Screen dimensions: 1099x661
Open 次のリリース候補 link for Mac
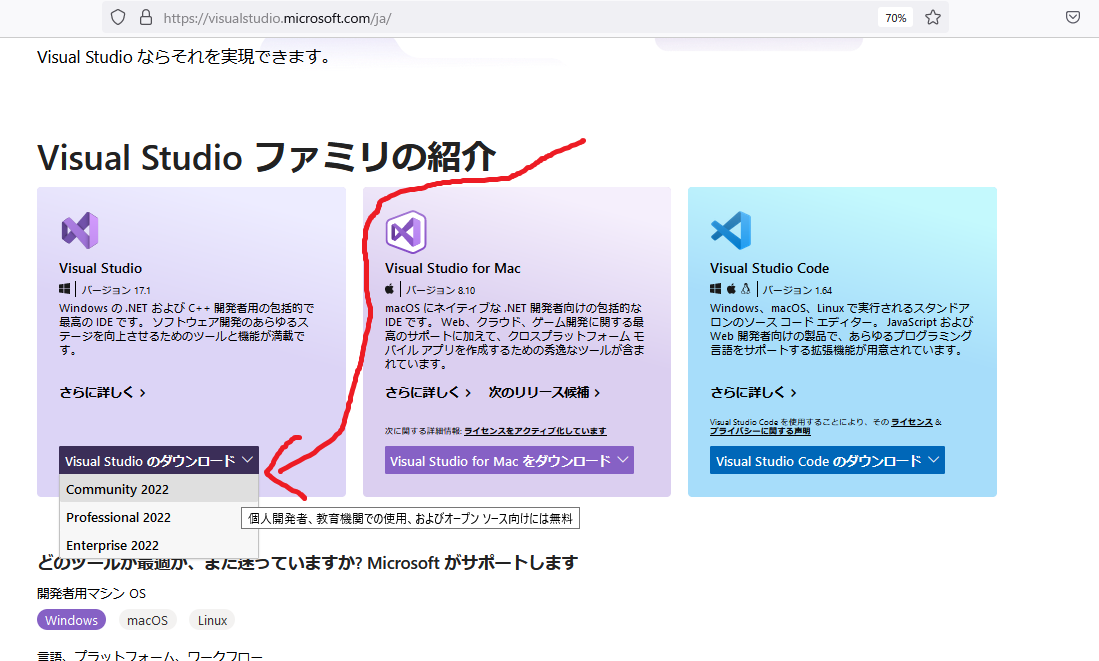click(544, 393)
